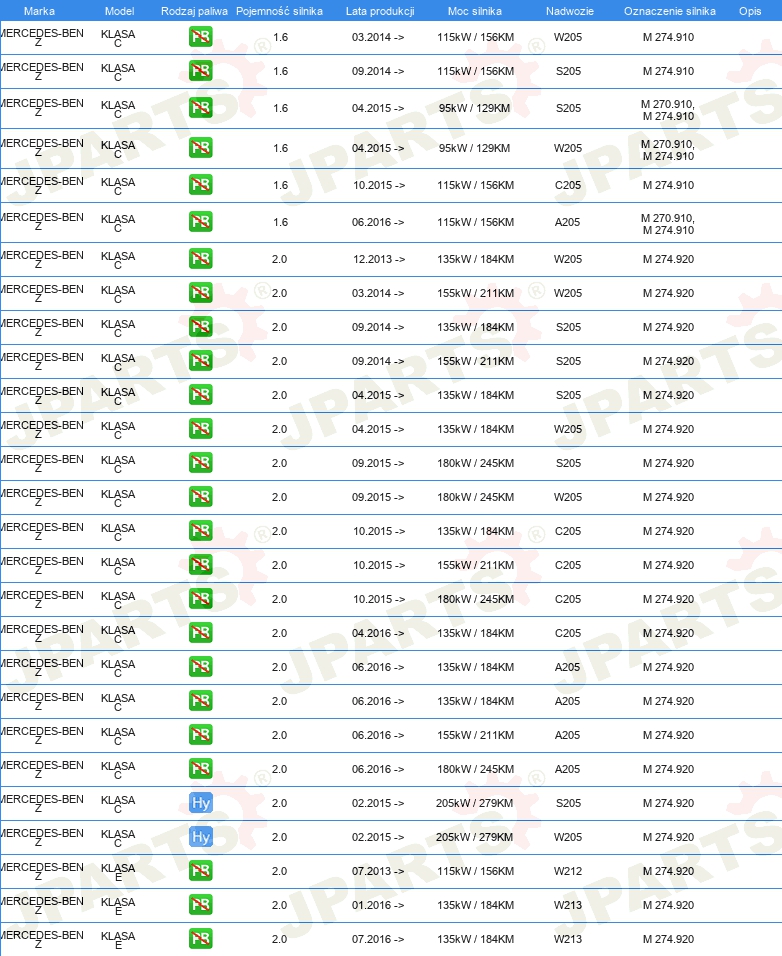Click 'M 270.910, M 274.910' in the A205 row
Screen dimensions: 782x956
(668, 224)
